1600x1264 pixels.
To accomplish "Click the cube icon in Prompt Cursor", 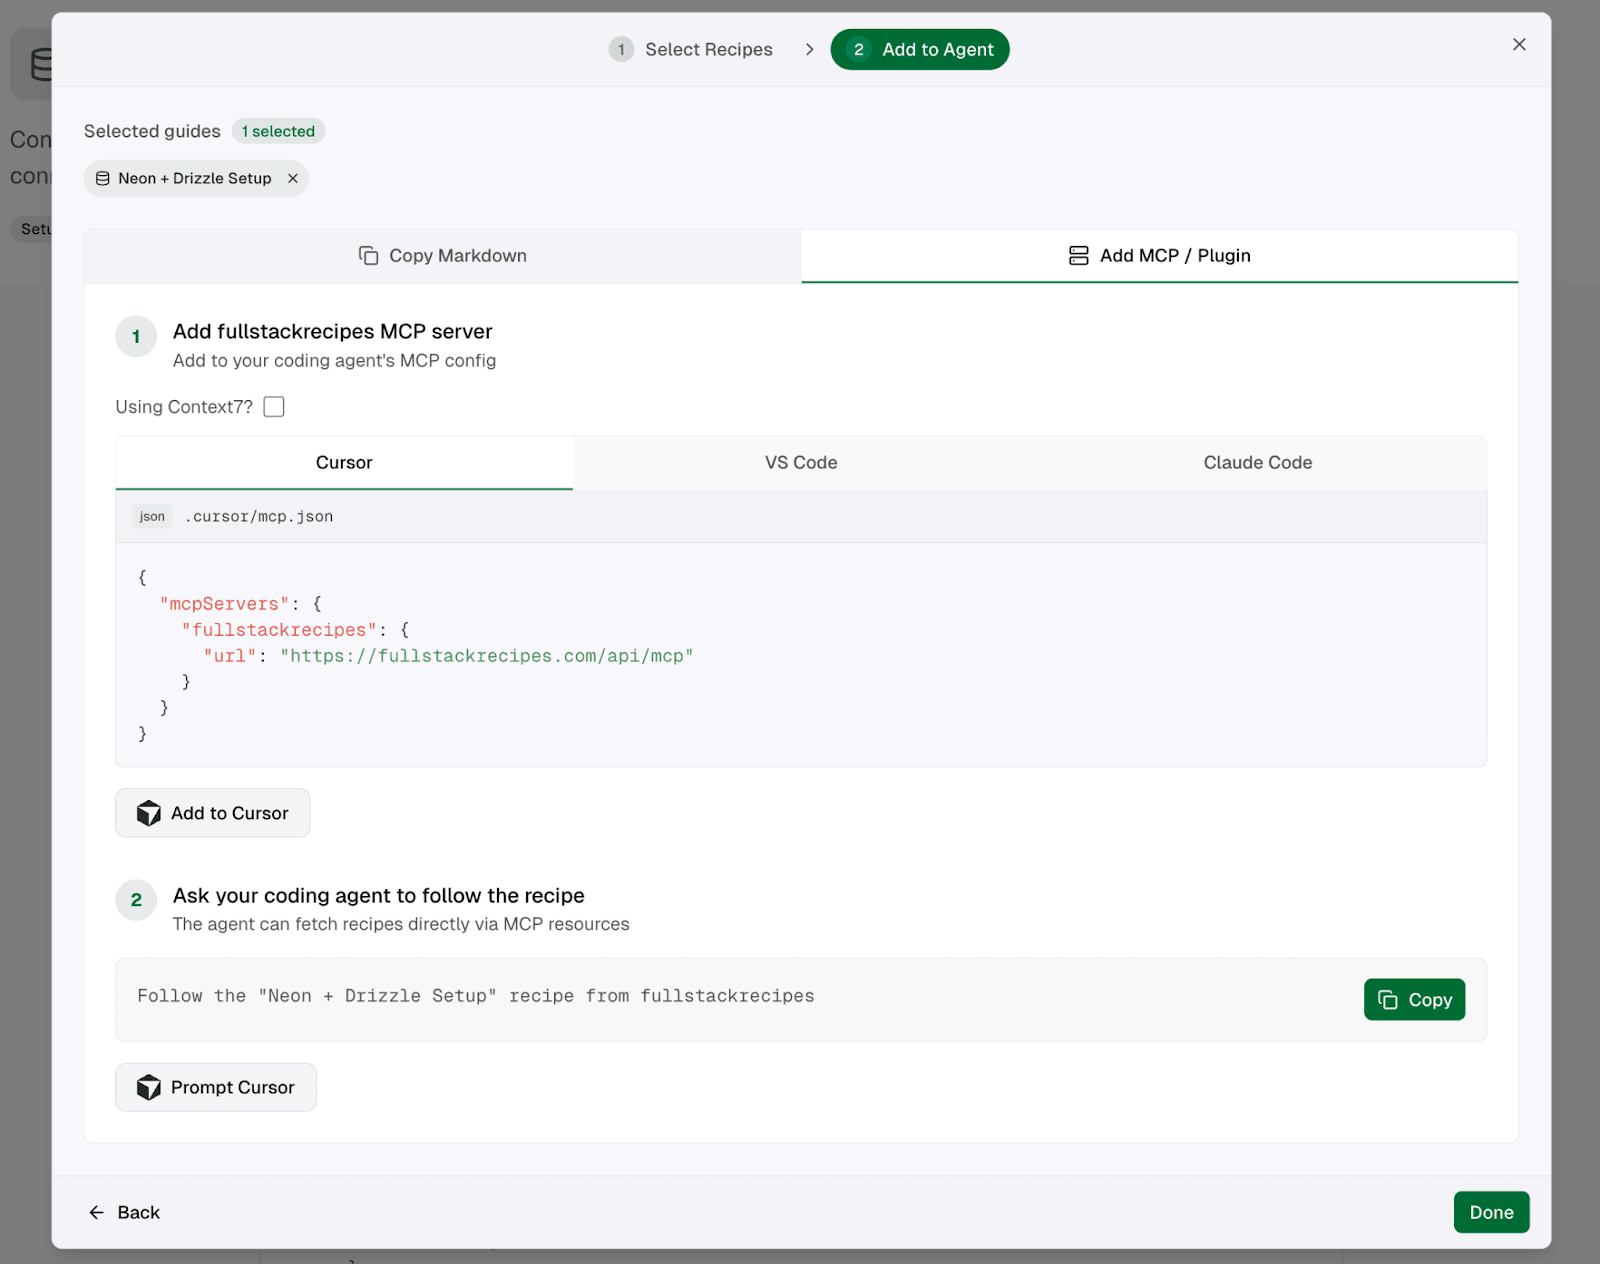I will 149,1088.
